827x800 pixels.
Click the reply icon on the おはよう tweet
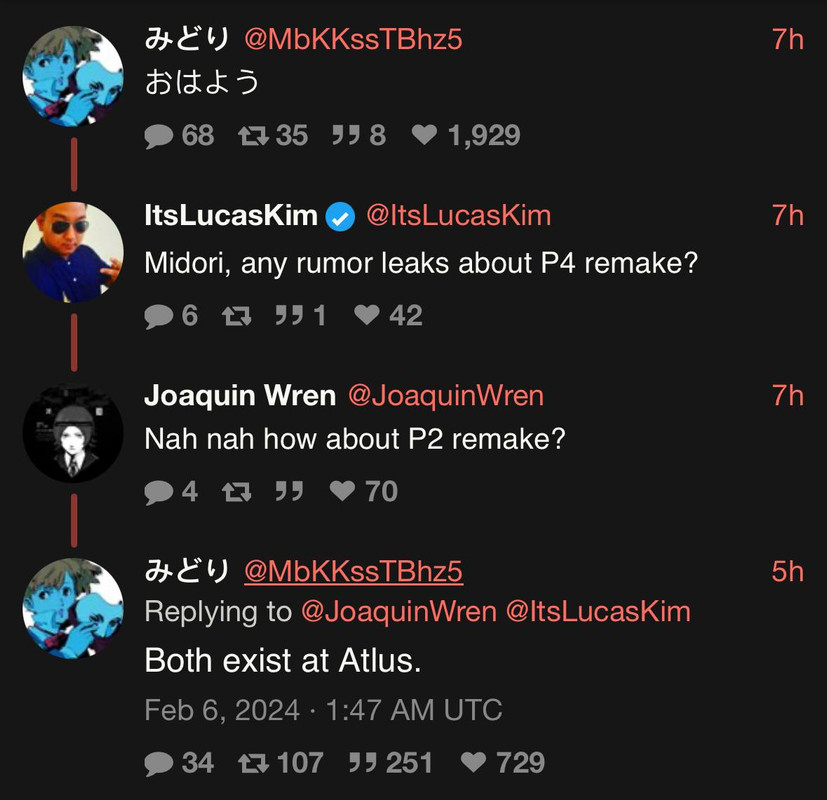(160, 136)
